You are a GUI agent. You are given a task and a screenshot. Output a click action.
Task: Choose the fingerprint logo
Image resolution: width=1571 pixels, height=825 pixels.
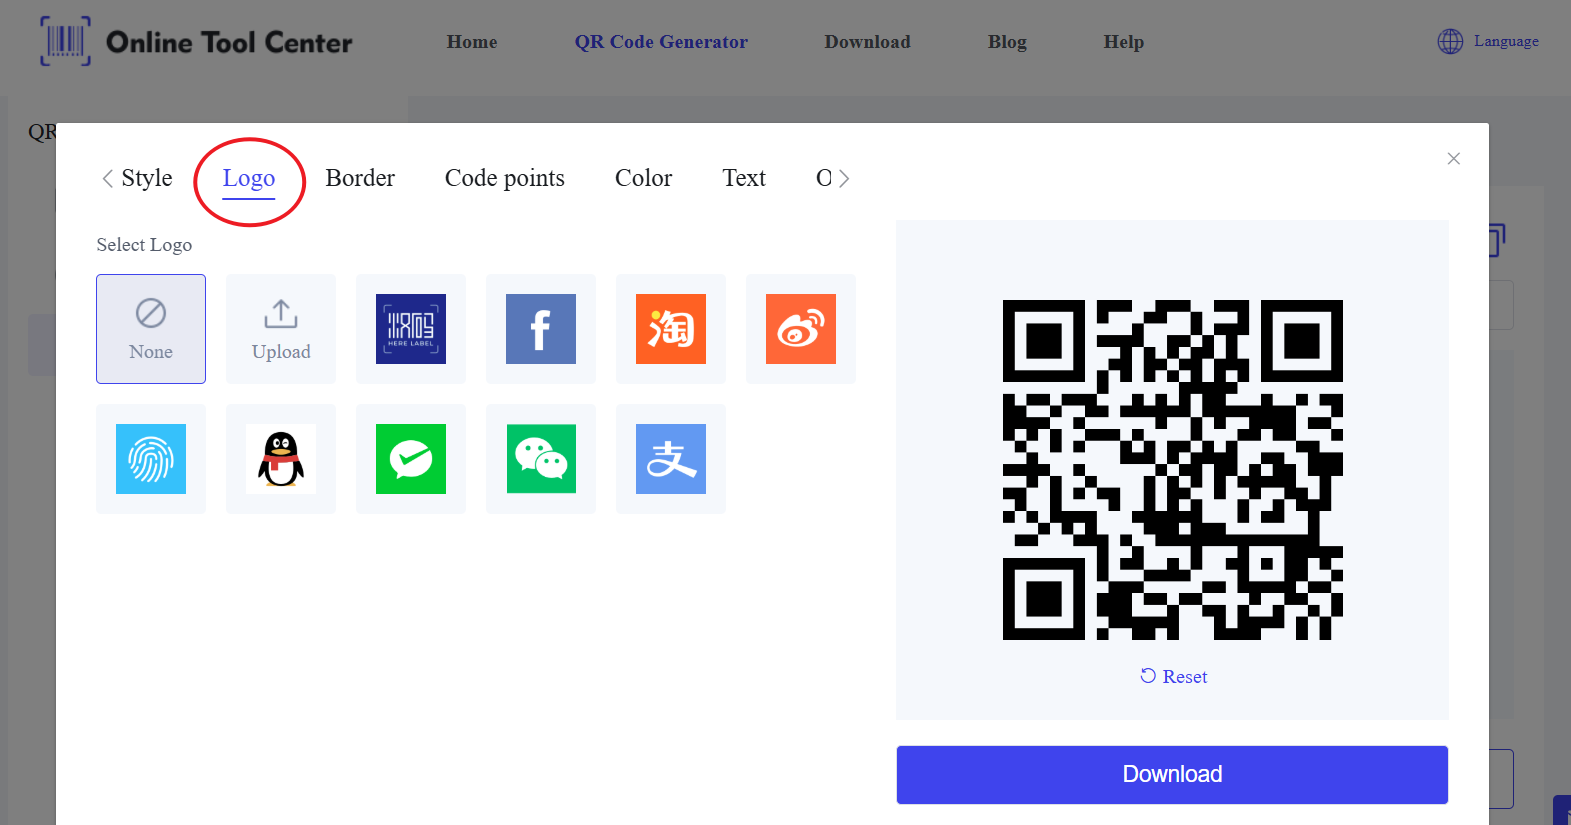tap(151, 459)
